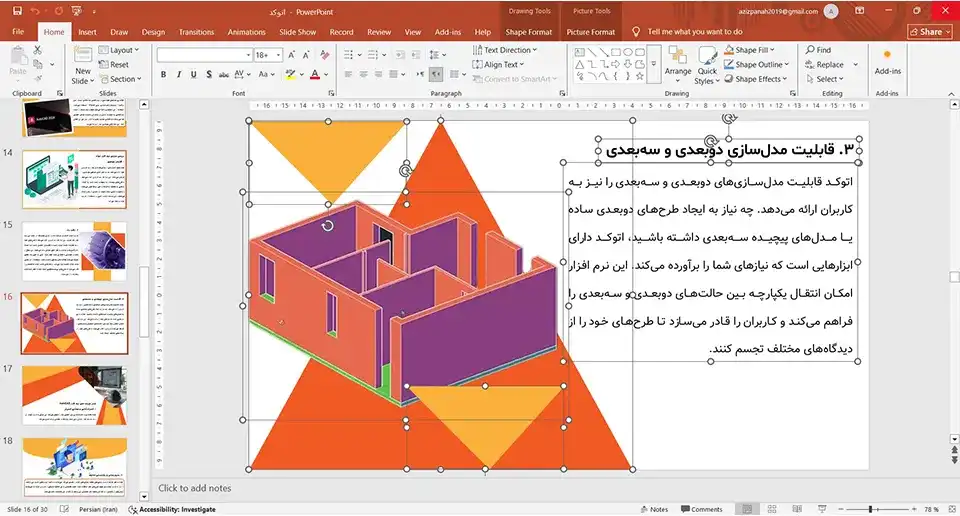The height and width of the screenshot is (516, 960).
Task: Click the New Slide button
Action: click(x=83, y=65)
